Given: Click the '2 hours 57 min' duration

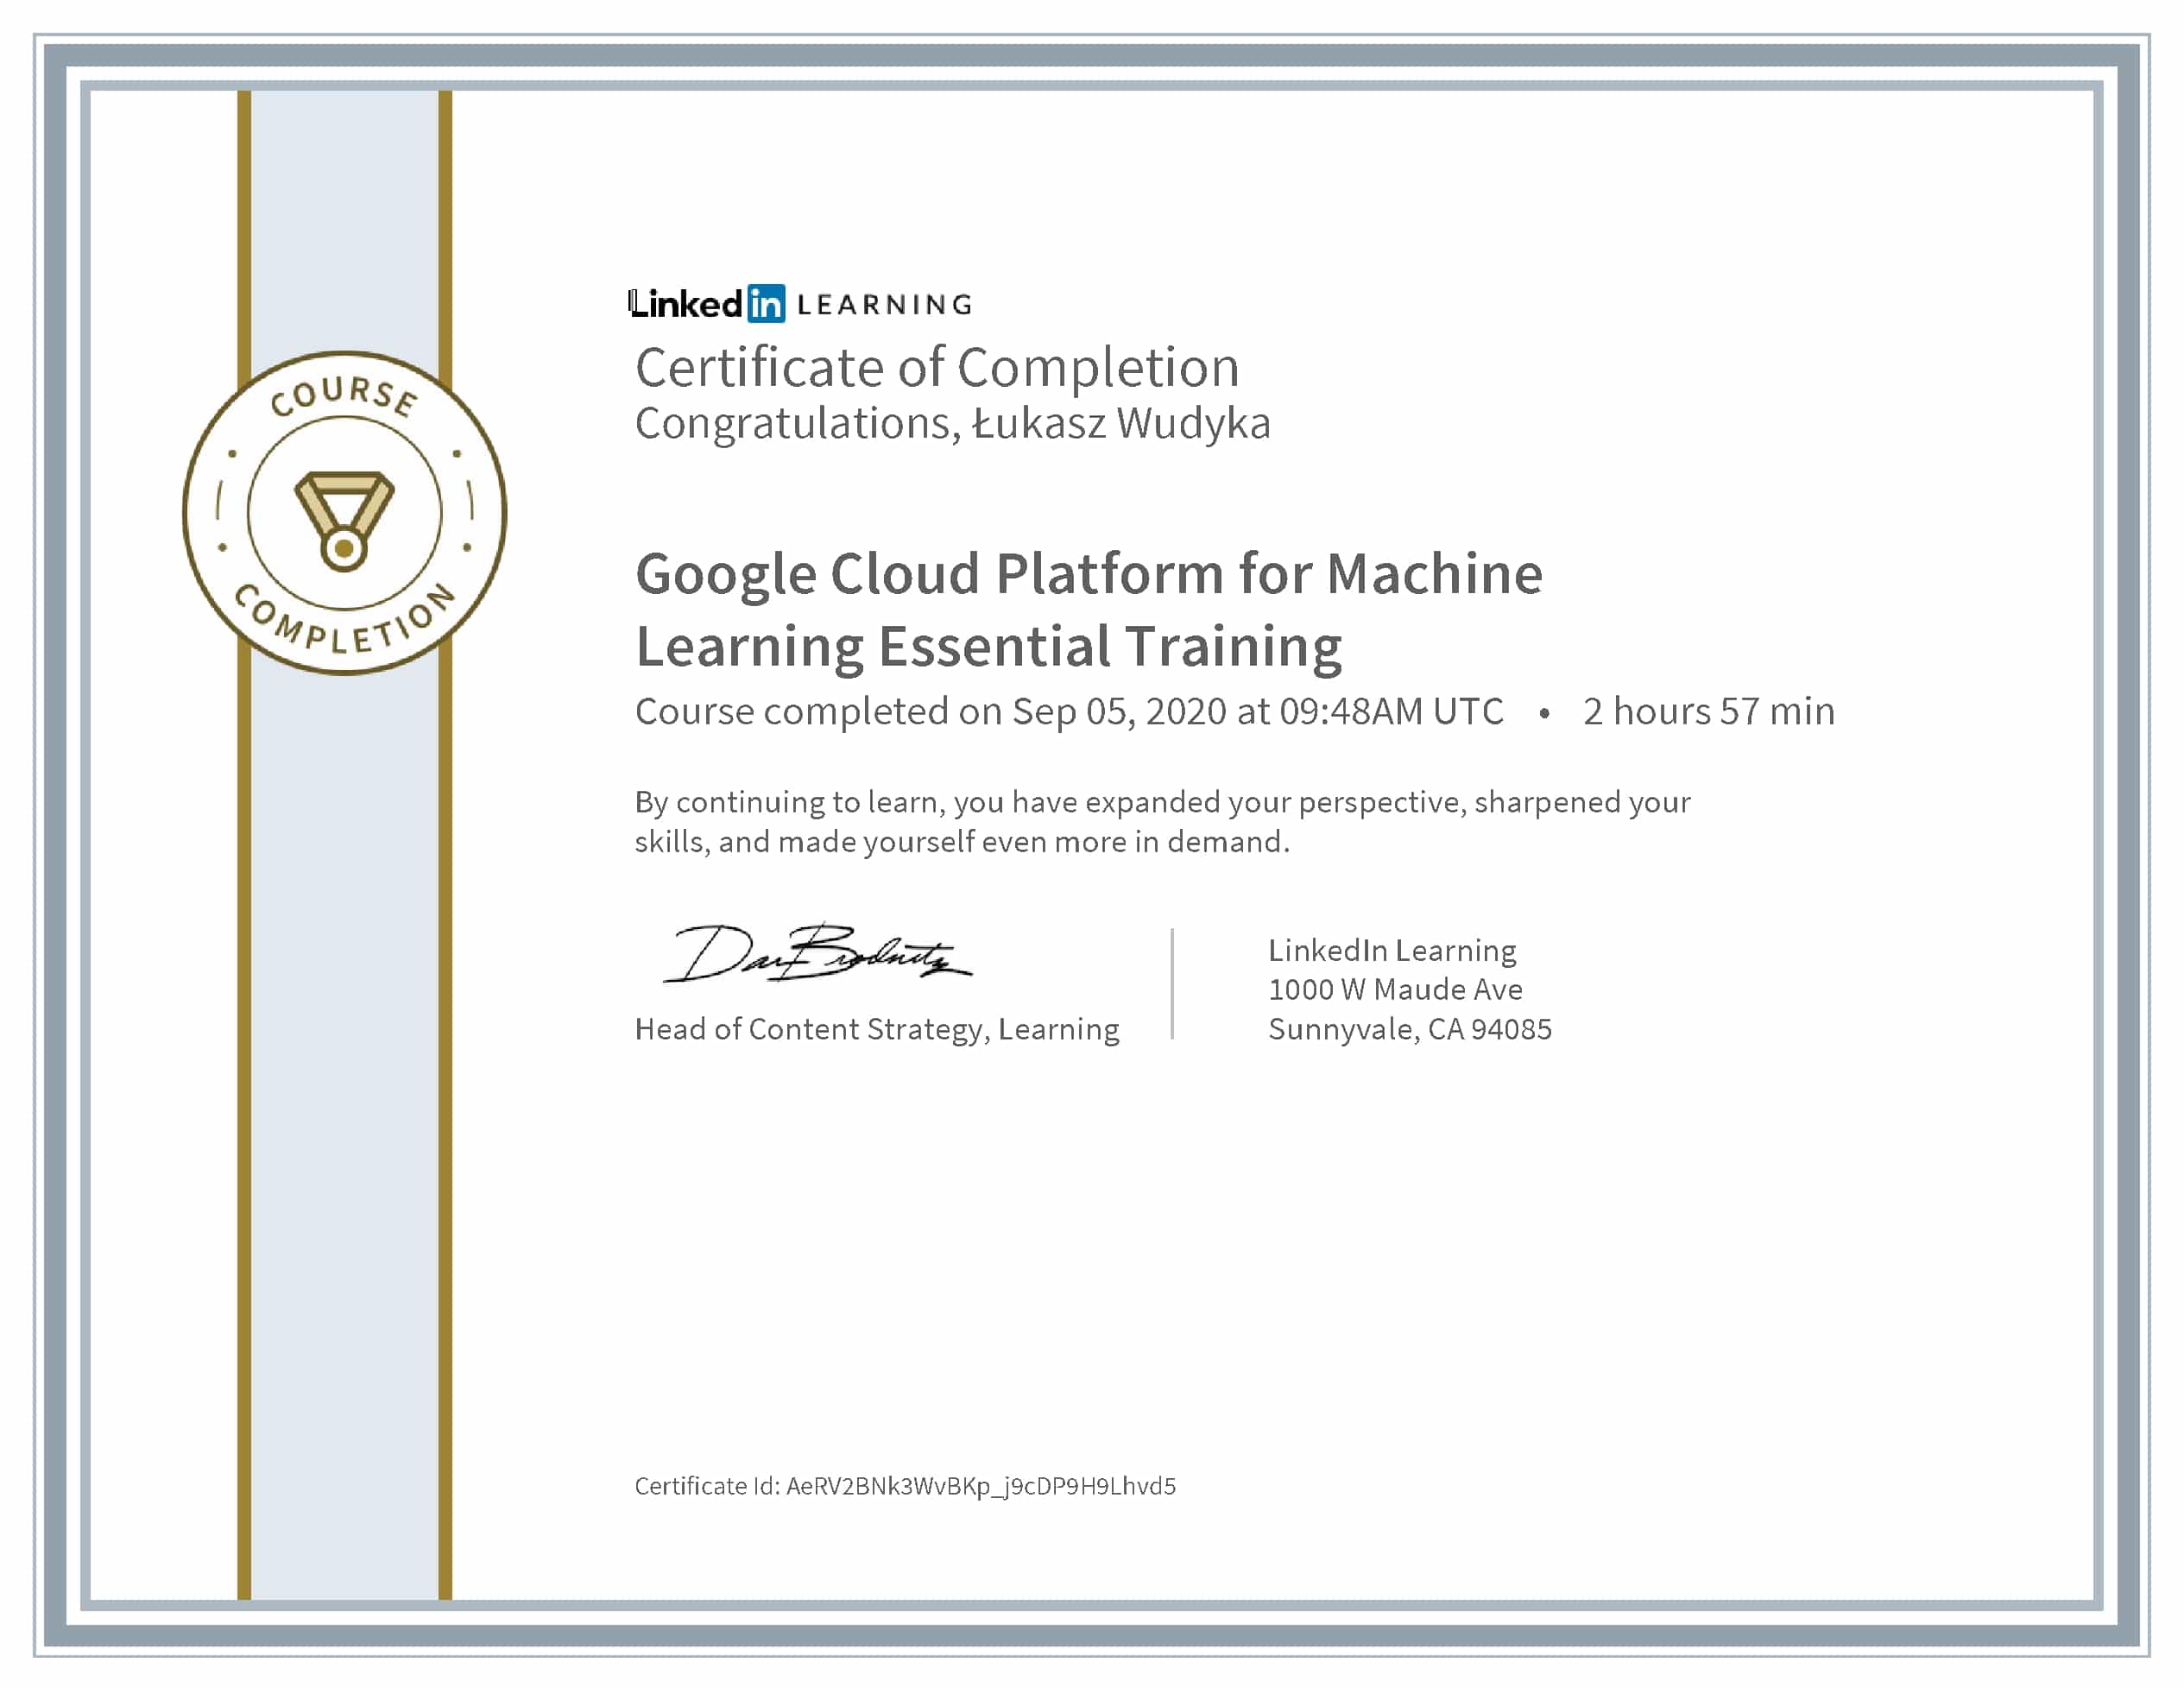Looking at the screenshot, I should pyautogui.click(x=1708, y=711).
